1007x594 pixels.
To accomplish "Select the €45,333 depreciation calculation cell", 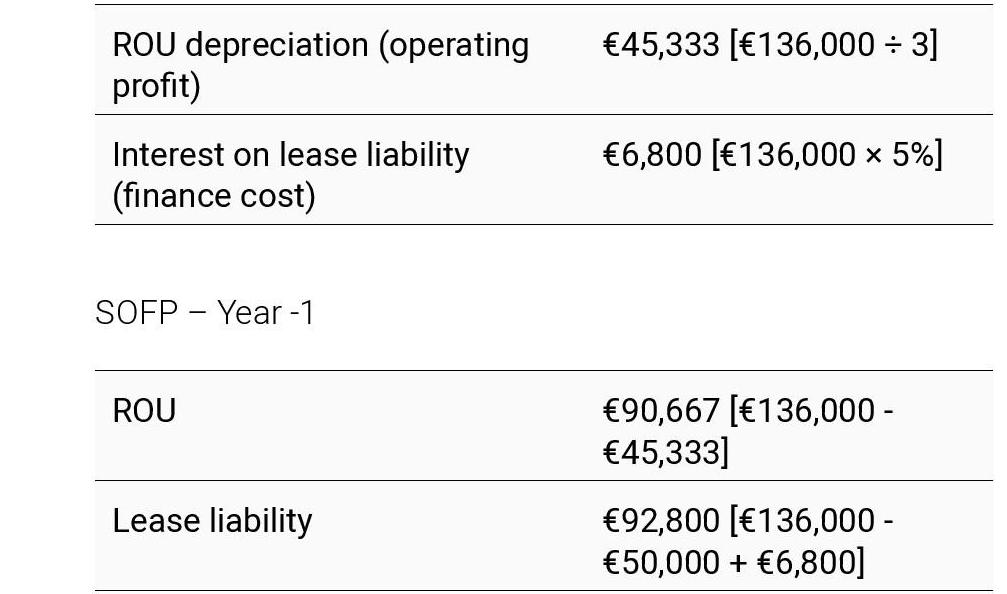I will tap(770, 45).
